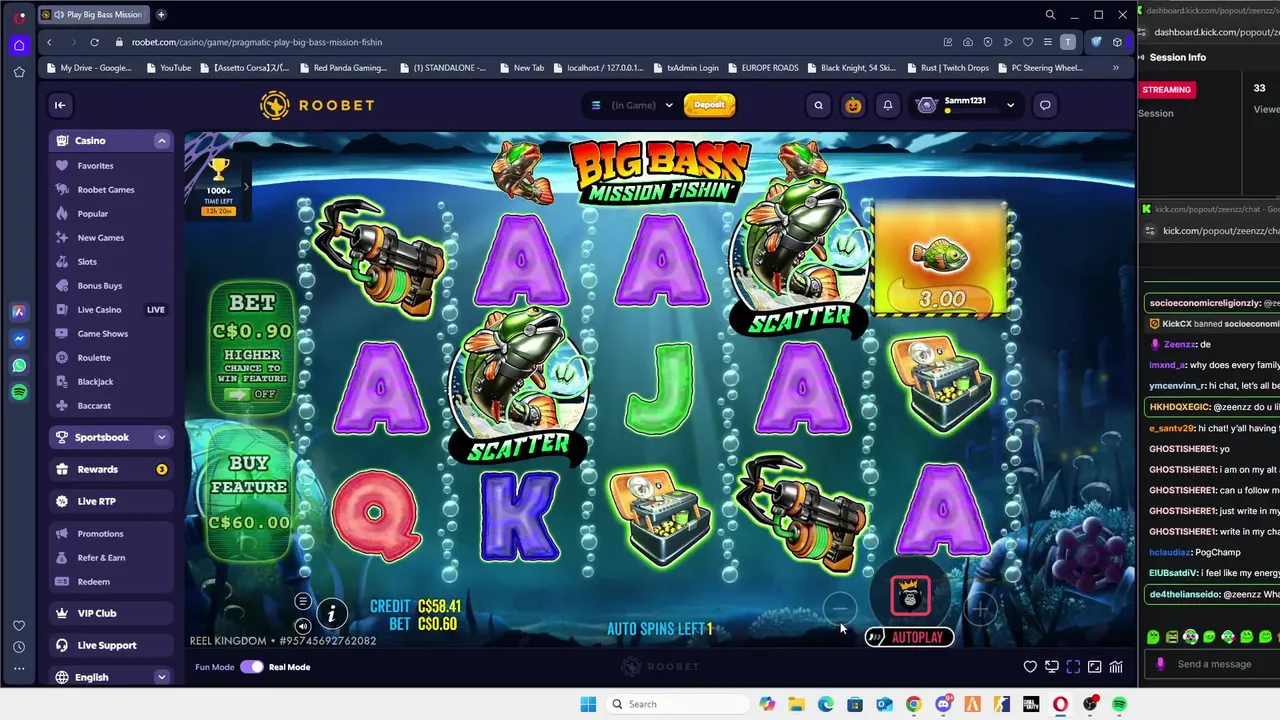Open VIP Club page
The image size is (1280, 720).
111,613
